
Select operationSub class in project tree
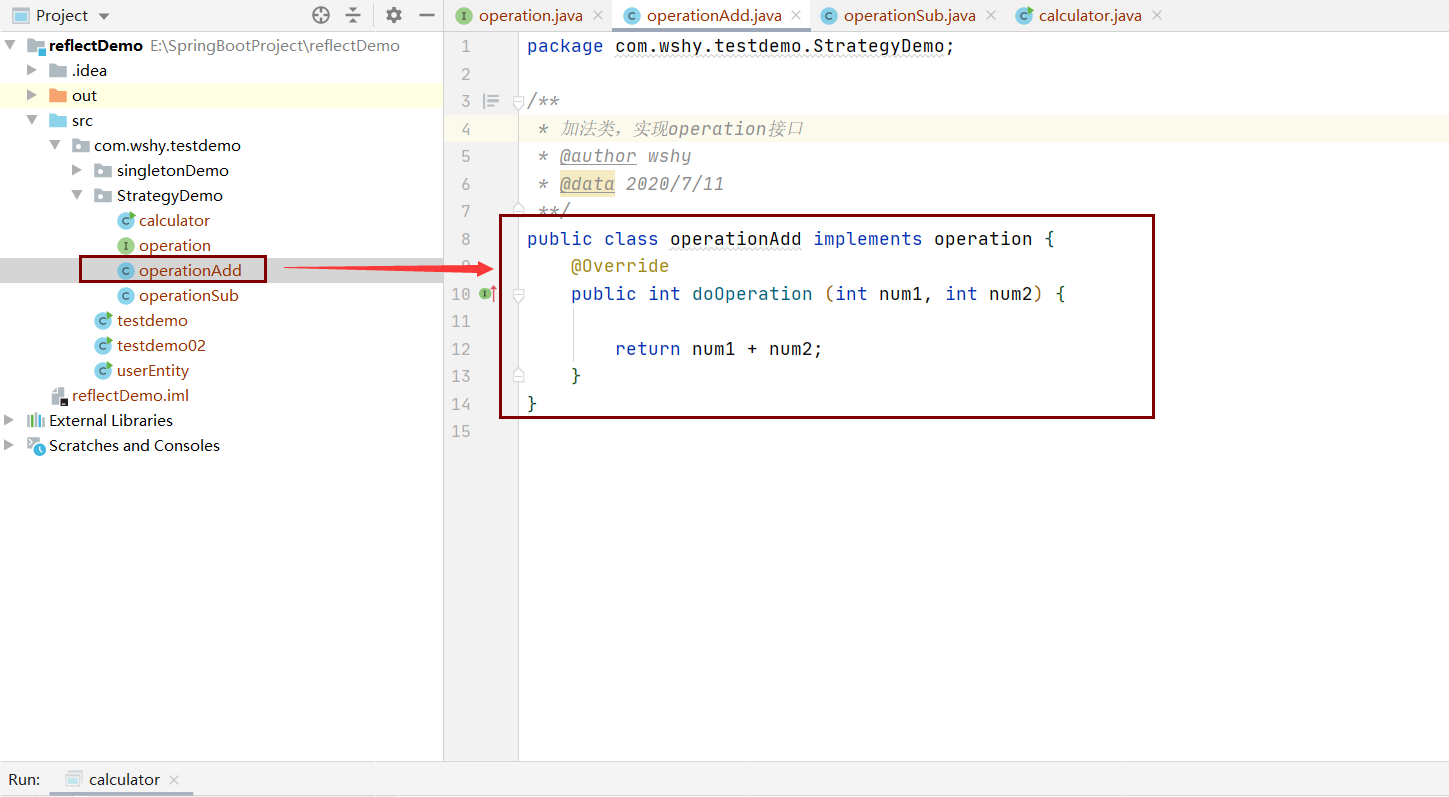[188, 295]
